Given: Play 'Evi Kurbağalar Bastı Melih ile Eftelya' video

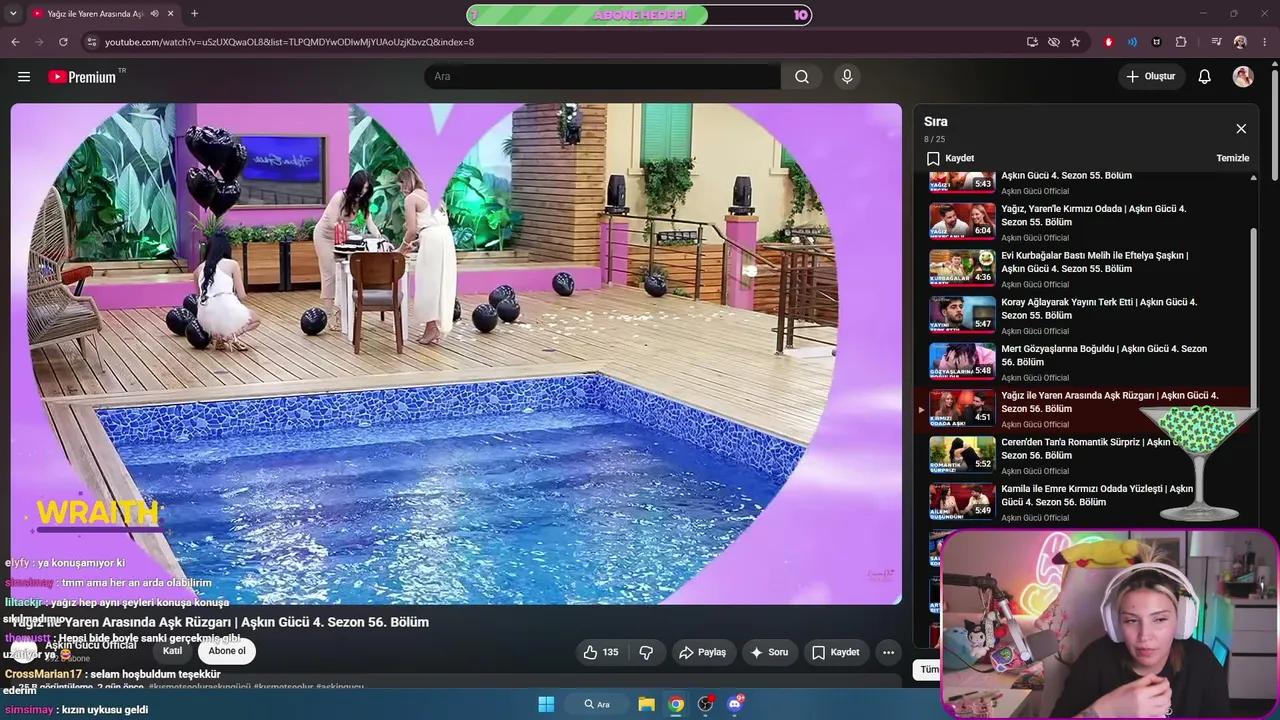Looking at the screenshot, I should [1094, 262].
